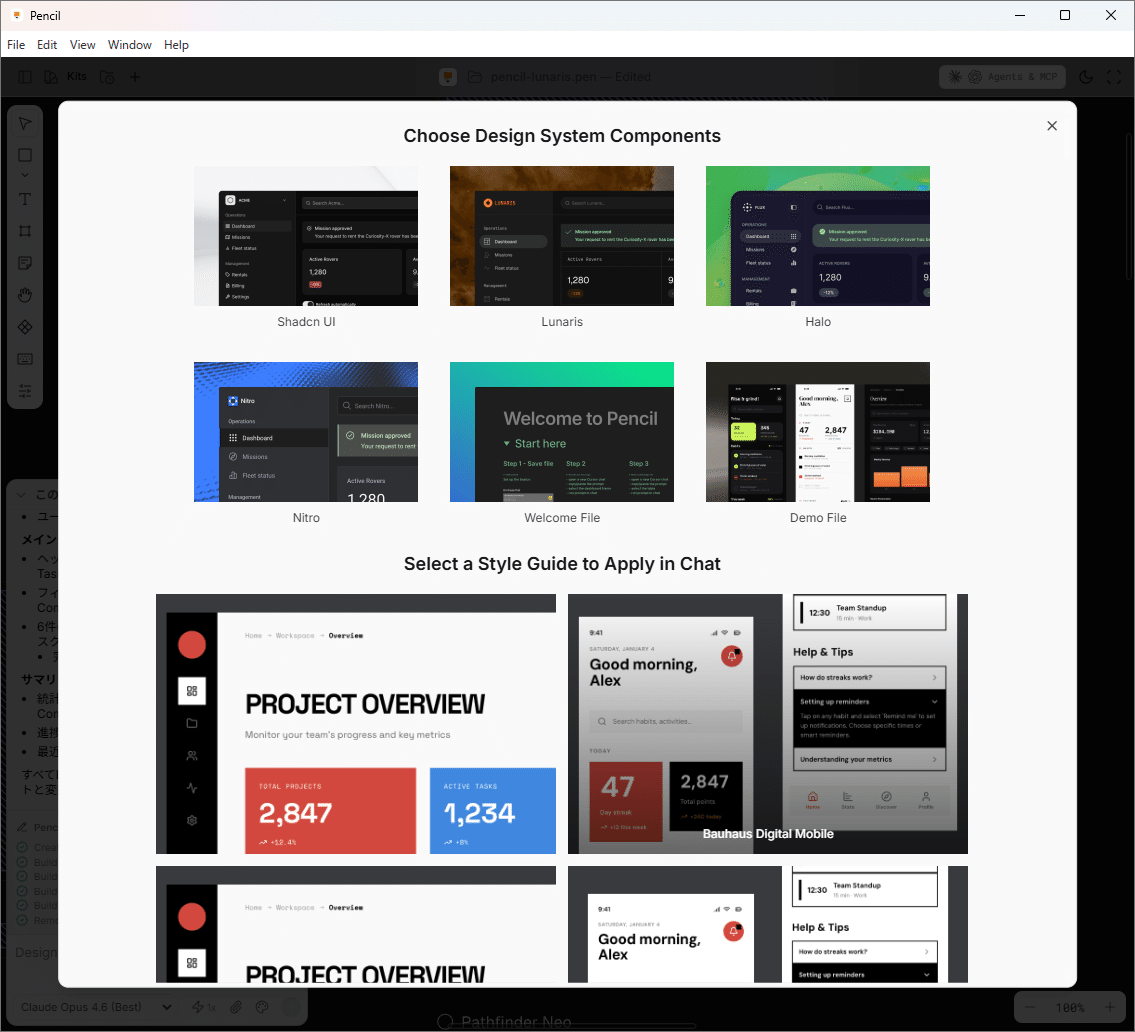Open the Help menu
This screenshot has width=1135, height=1032.
[x=176, y=45]
